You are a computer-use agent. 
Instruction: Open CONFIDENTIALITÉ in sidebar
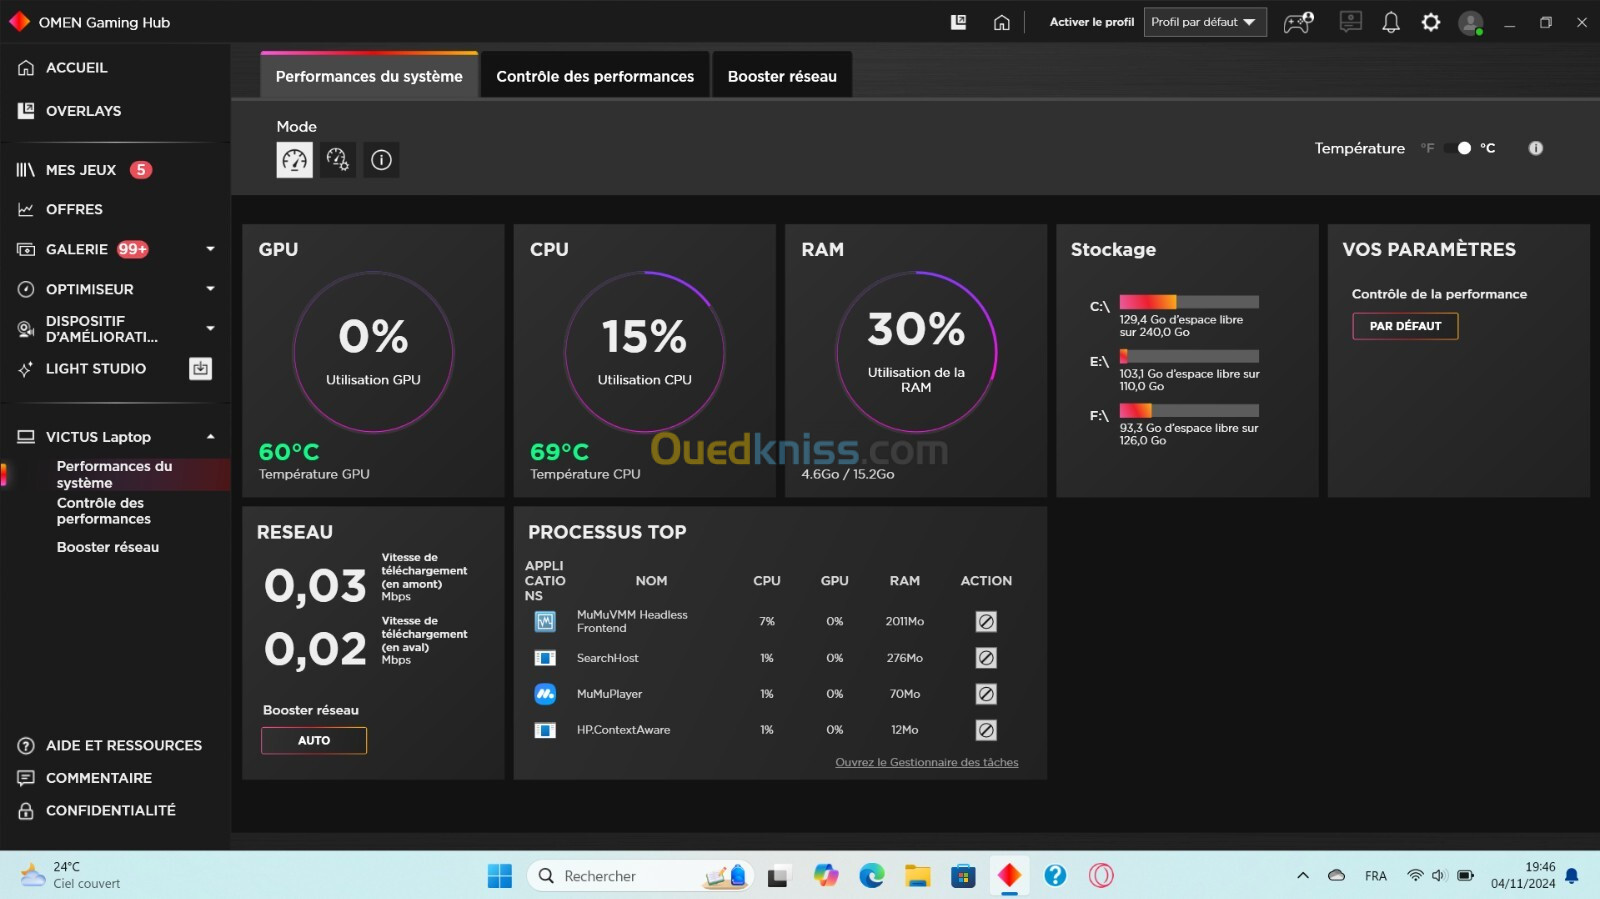coord(111,811)
